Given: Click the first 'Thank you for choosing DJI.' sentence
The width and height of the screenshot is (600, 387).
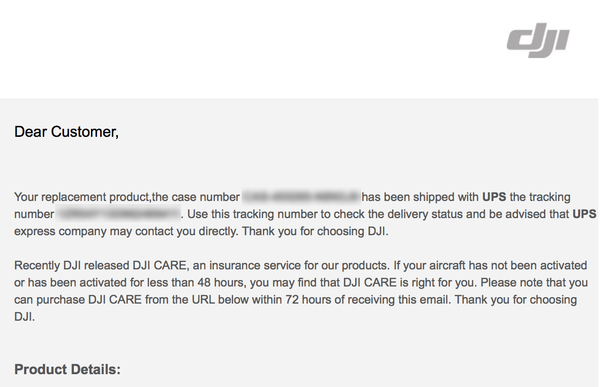Looking at the screenshot, I should pyautogui.click(x=315, y=231).
